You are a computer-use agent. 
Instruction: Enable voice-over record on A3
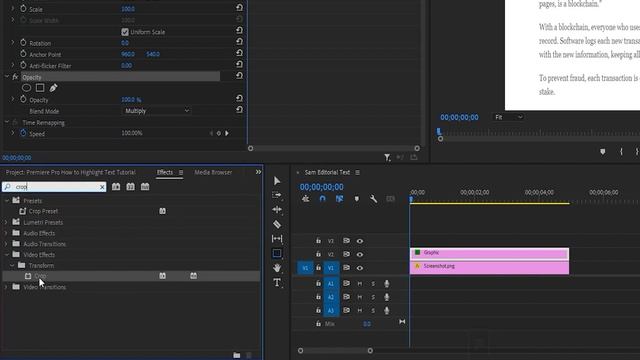pos(387,311)
